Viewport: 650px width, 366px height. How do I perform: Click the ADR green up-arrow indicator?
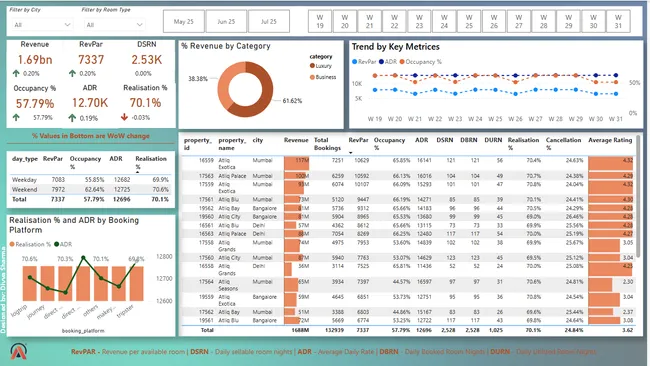pyautogui.click(x=72, y=118)
